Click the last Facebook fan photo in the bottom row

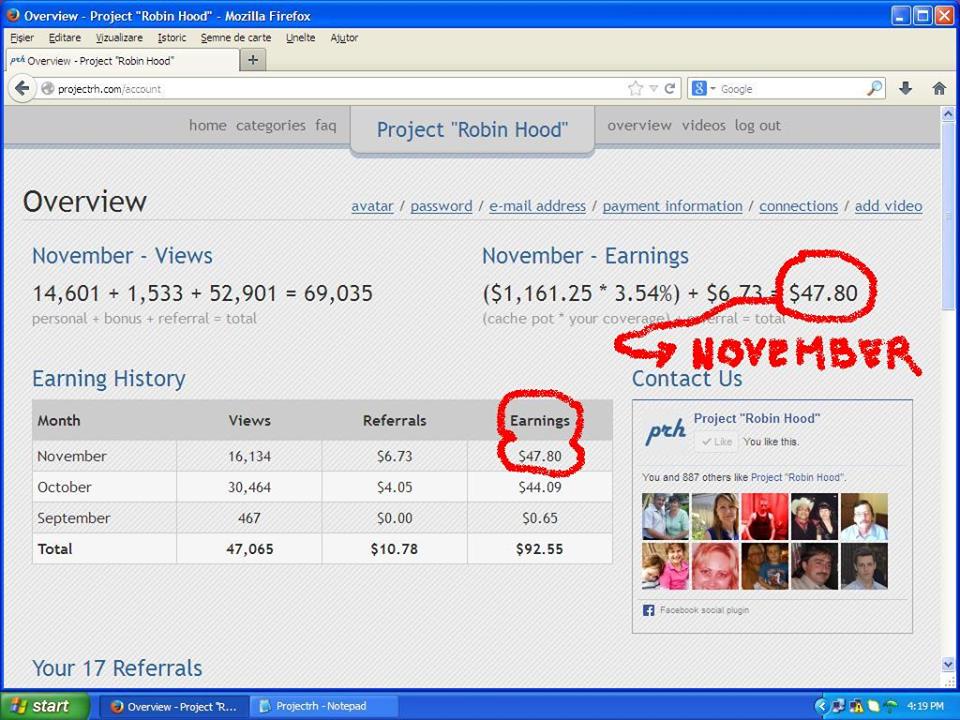click(864, 566)
